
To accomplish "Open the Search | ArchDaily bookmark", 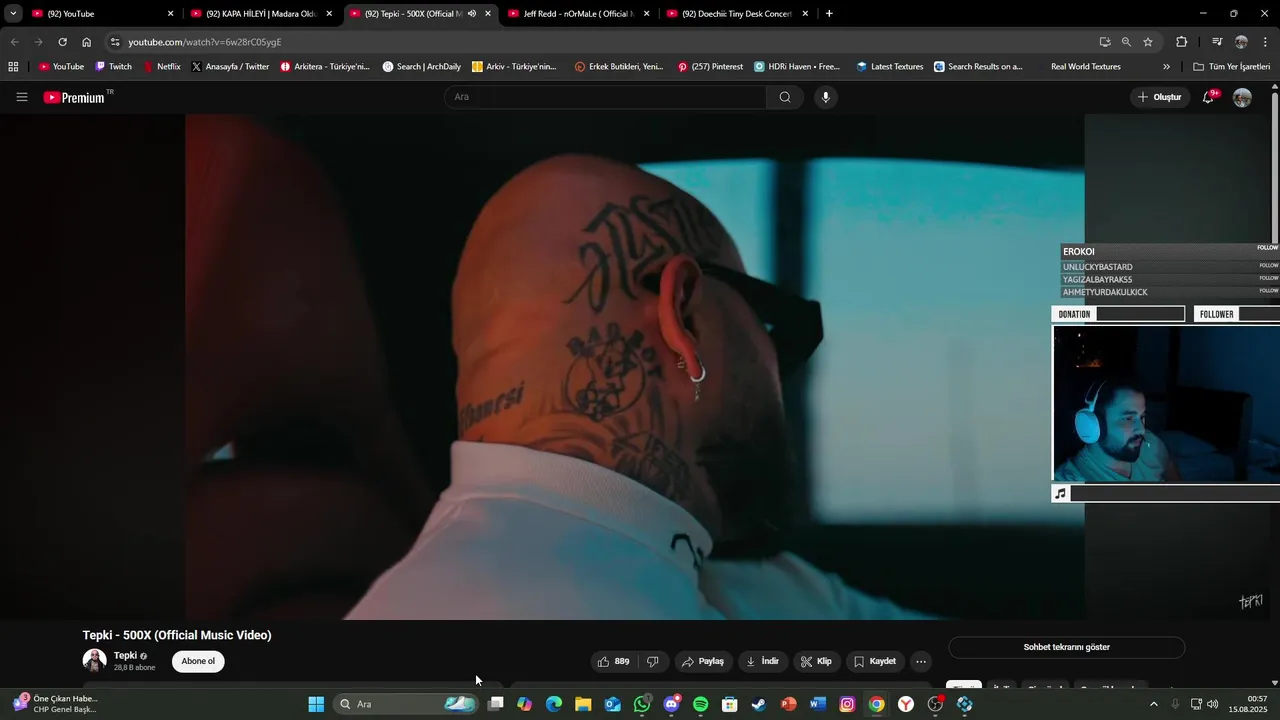I will pos(422,67).
